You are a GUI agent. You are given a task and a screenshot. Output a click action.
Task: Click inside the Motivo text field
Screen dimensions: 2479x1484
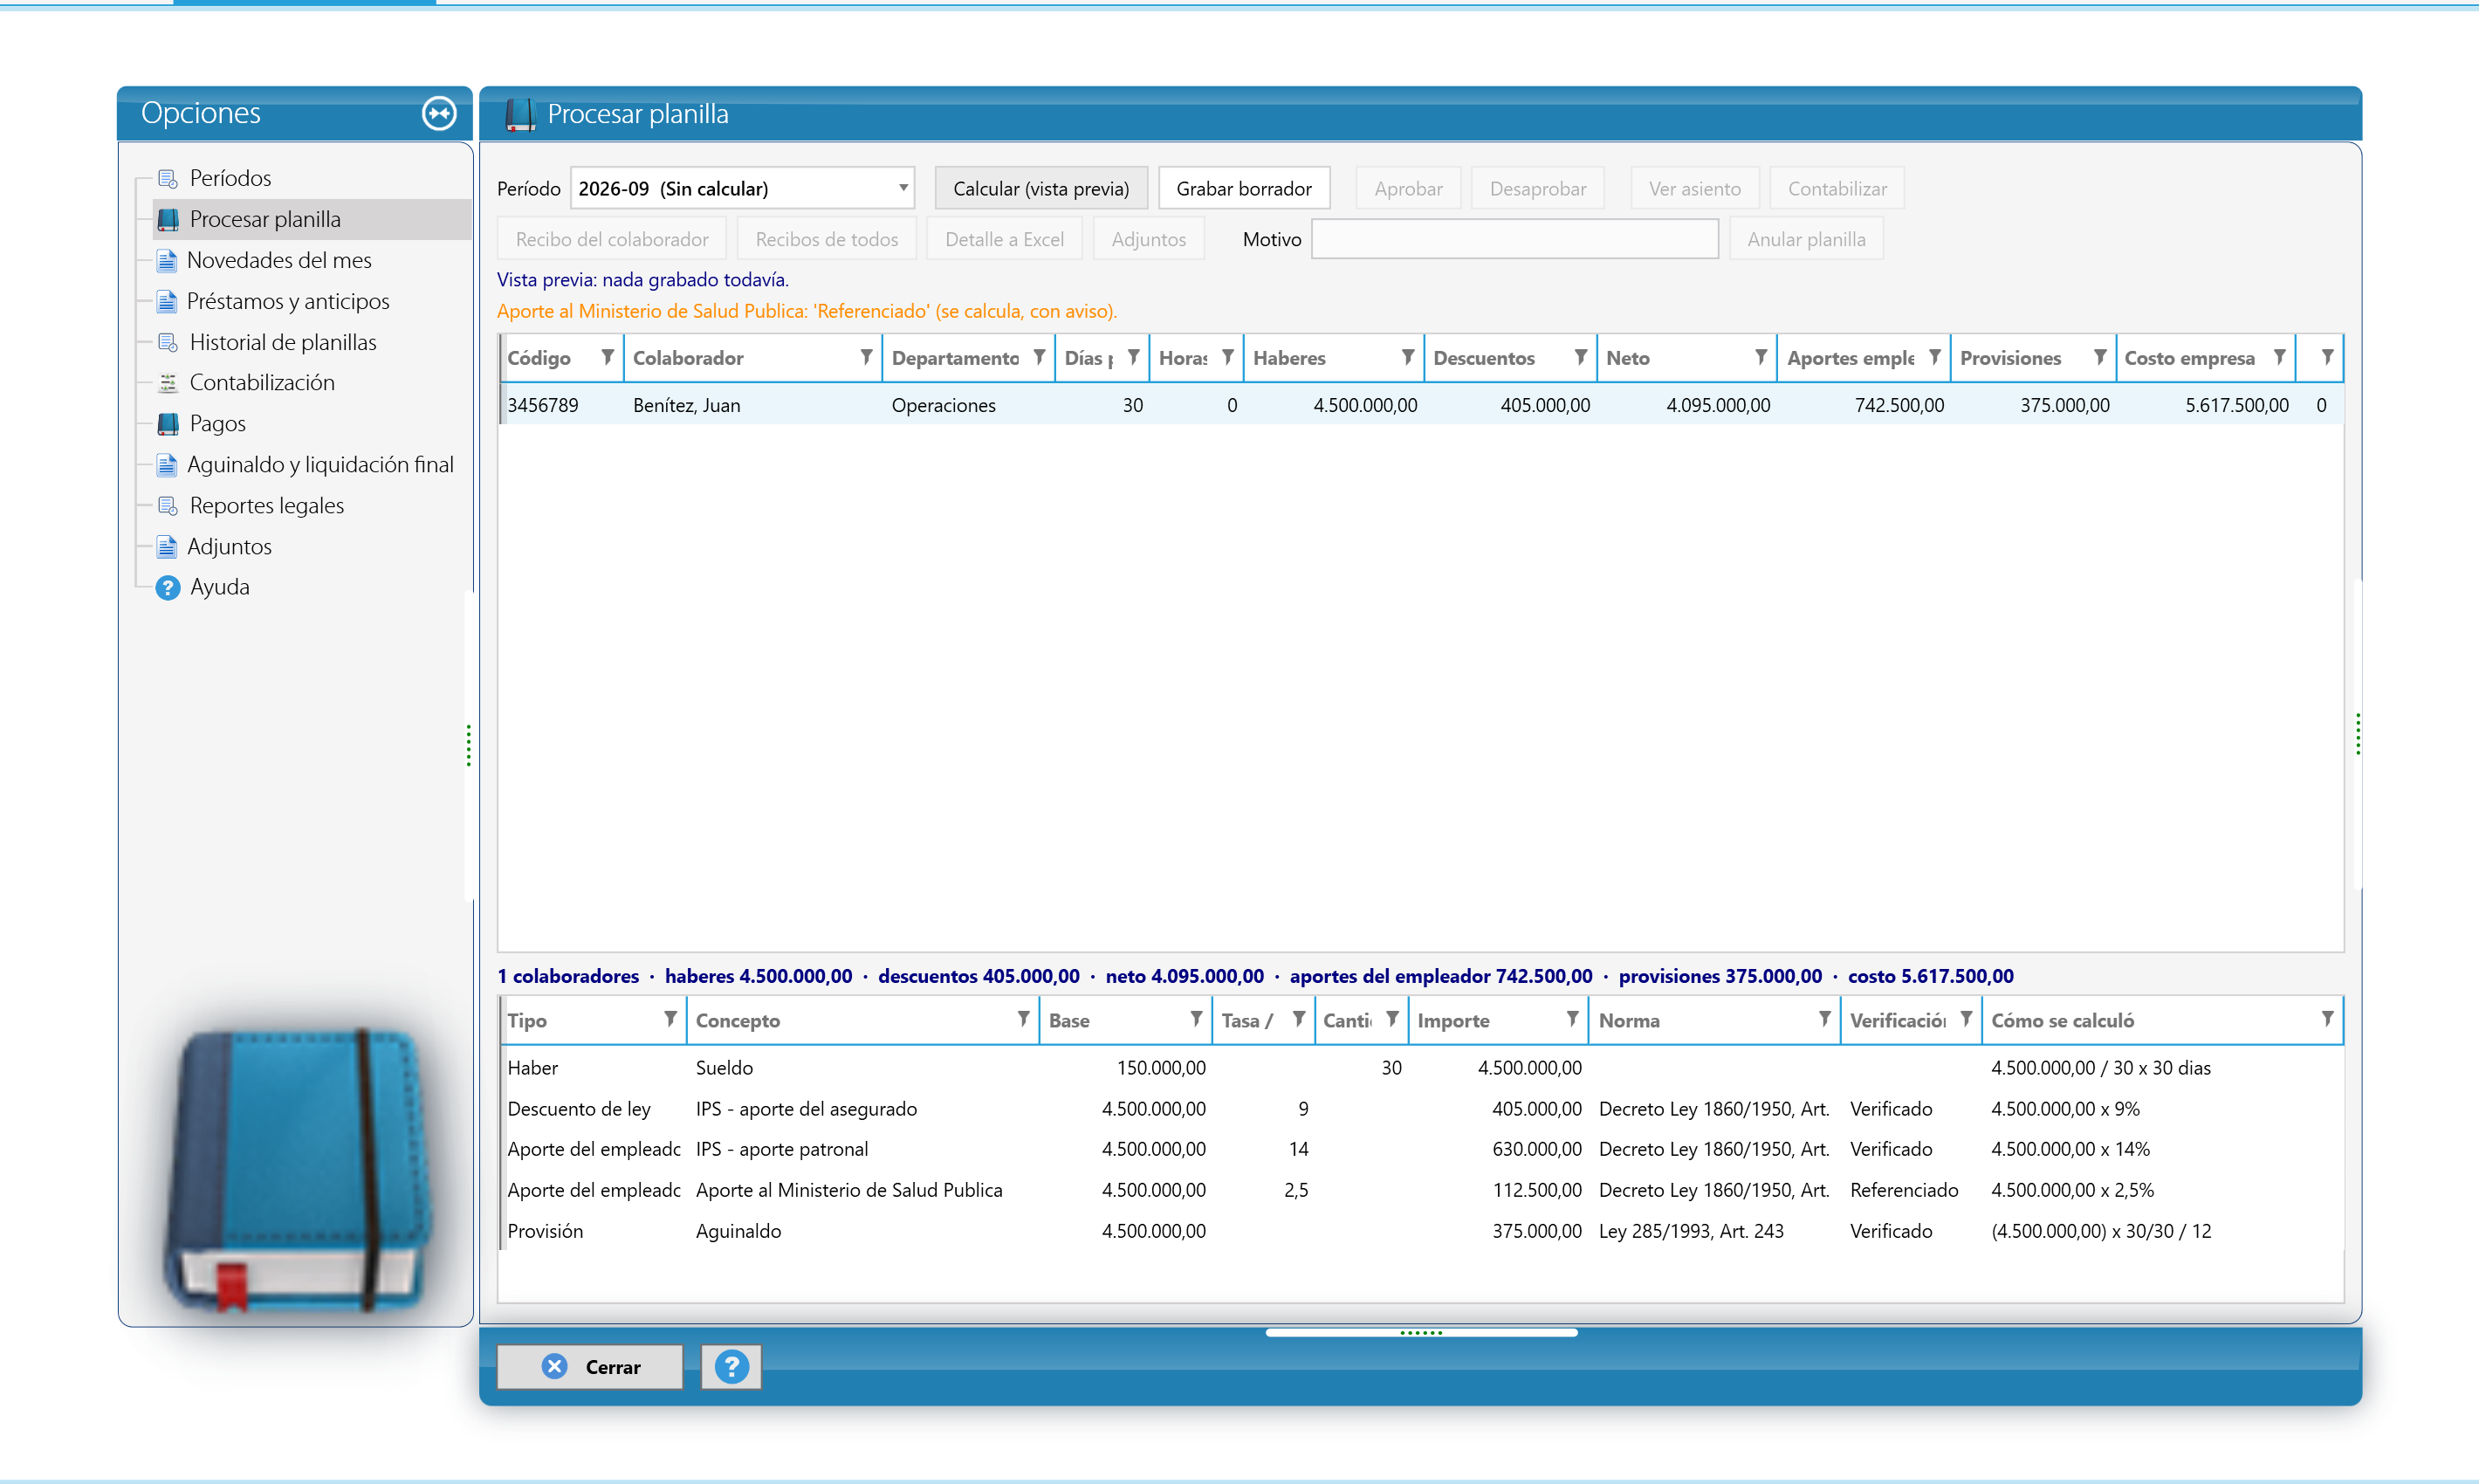1515,239
